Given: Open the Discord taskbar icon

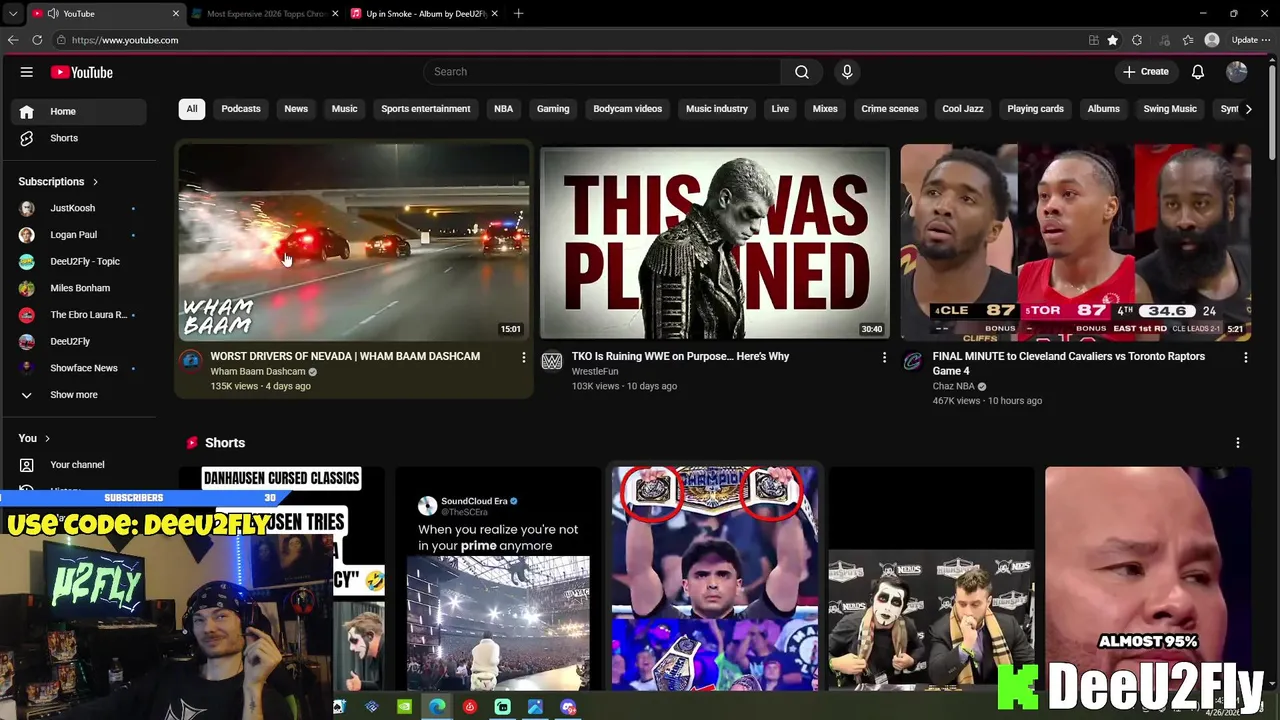Looking at the screenshot, I should click(x=568, y=707).
